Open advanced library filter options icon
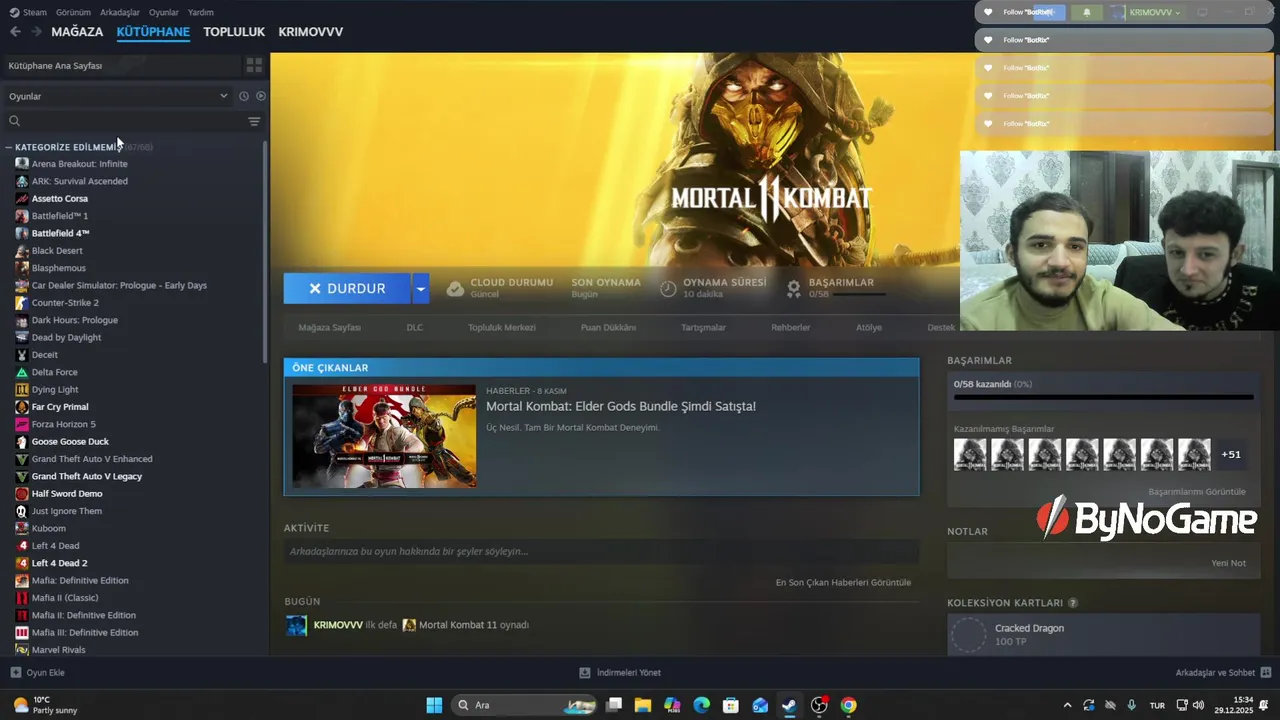Screen dimensions: 1280x720 pyautogui.click(x=254, y=121)
